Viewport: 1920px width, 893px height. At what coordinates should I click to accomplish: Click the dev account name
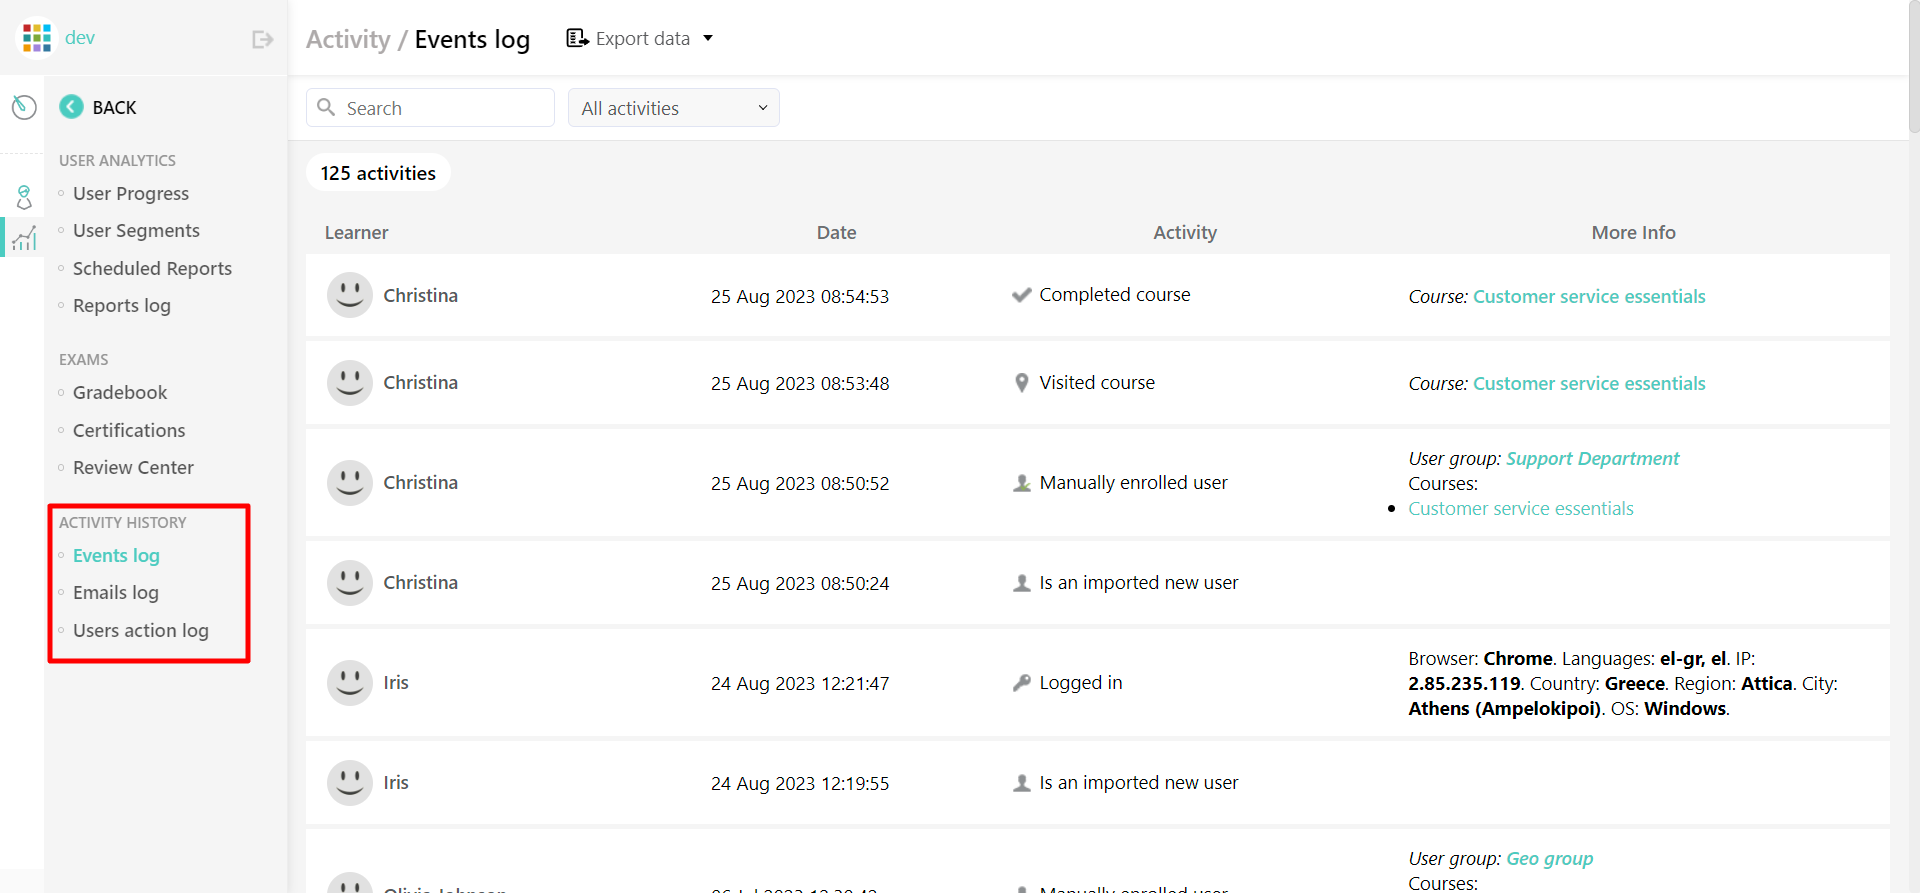(x=80, y=38)
